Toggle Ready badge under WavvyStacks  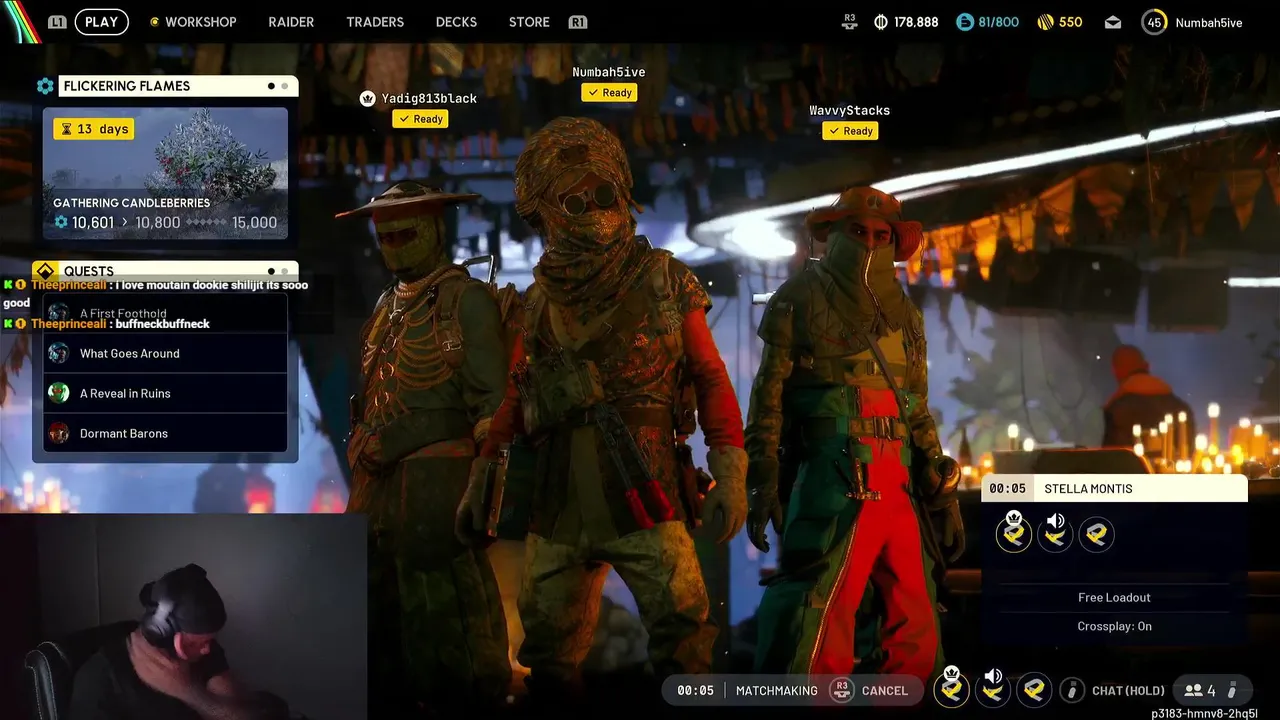[851, 131]
